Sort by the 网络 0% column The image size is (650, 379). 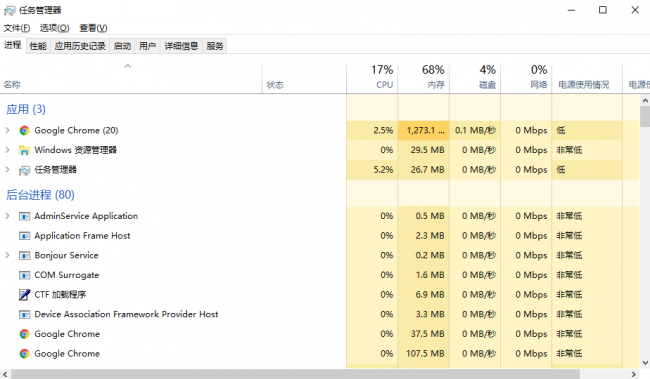click(x=526, y=78)
